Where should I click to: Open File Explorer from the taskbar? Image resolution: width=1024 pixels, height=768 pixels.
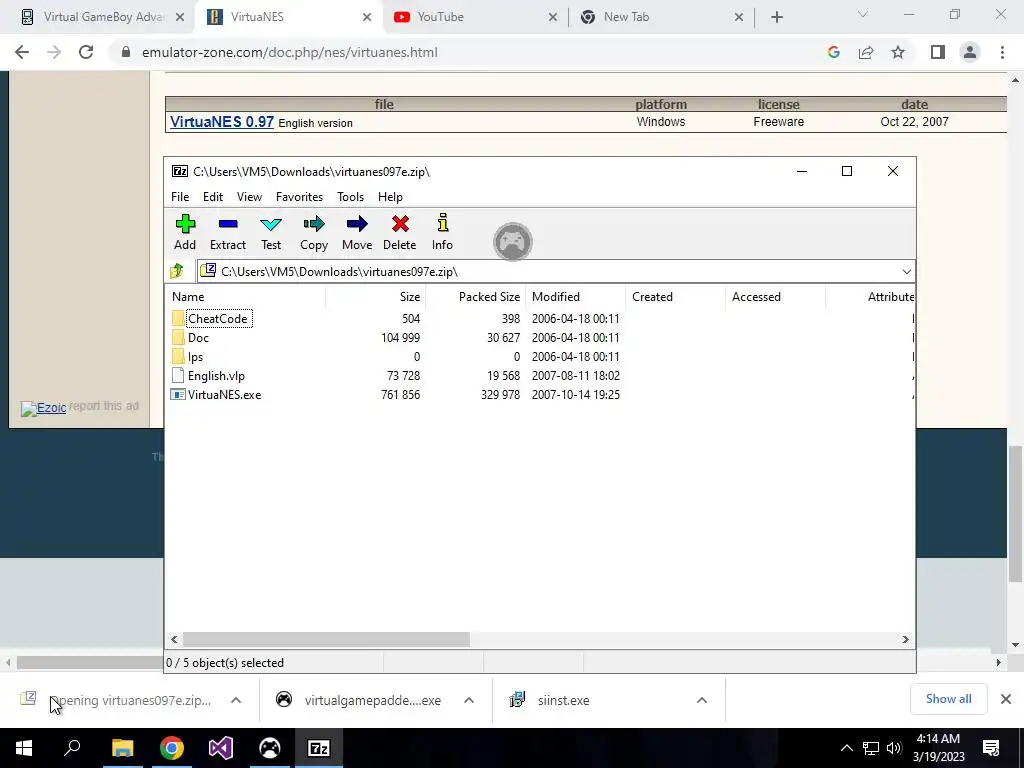[122, 748]
